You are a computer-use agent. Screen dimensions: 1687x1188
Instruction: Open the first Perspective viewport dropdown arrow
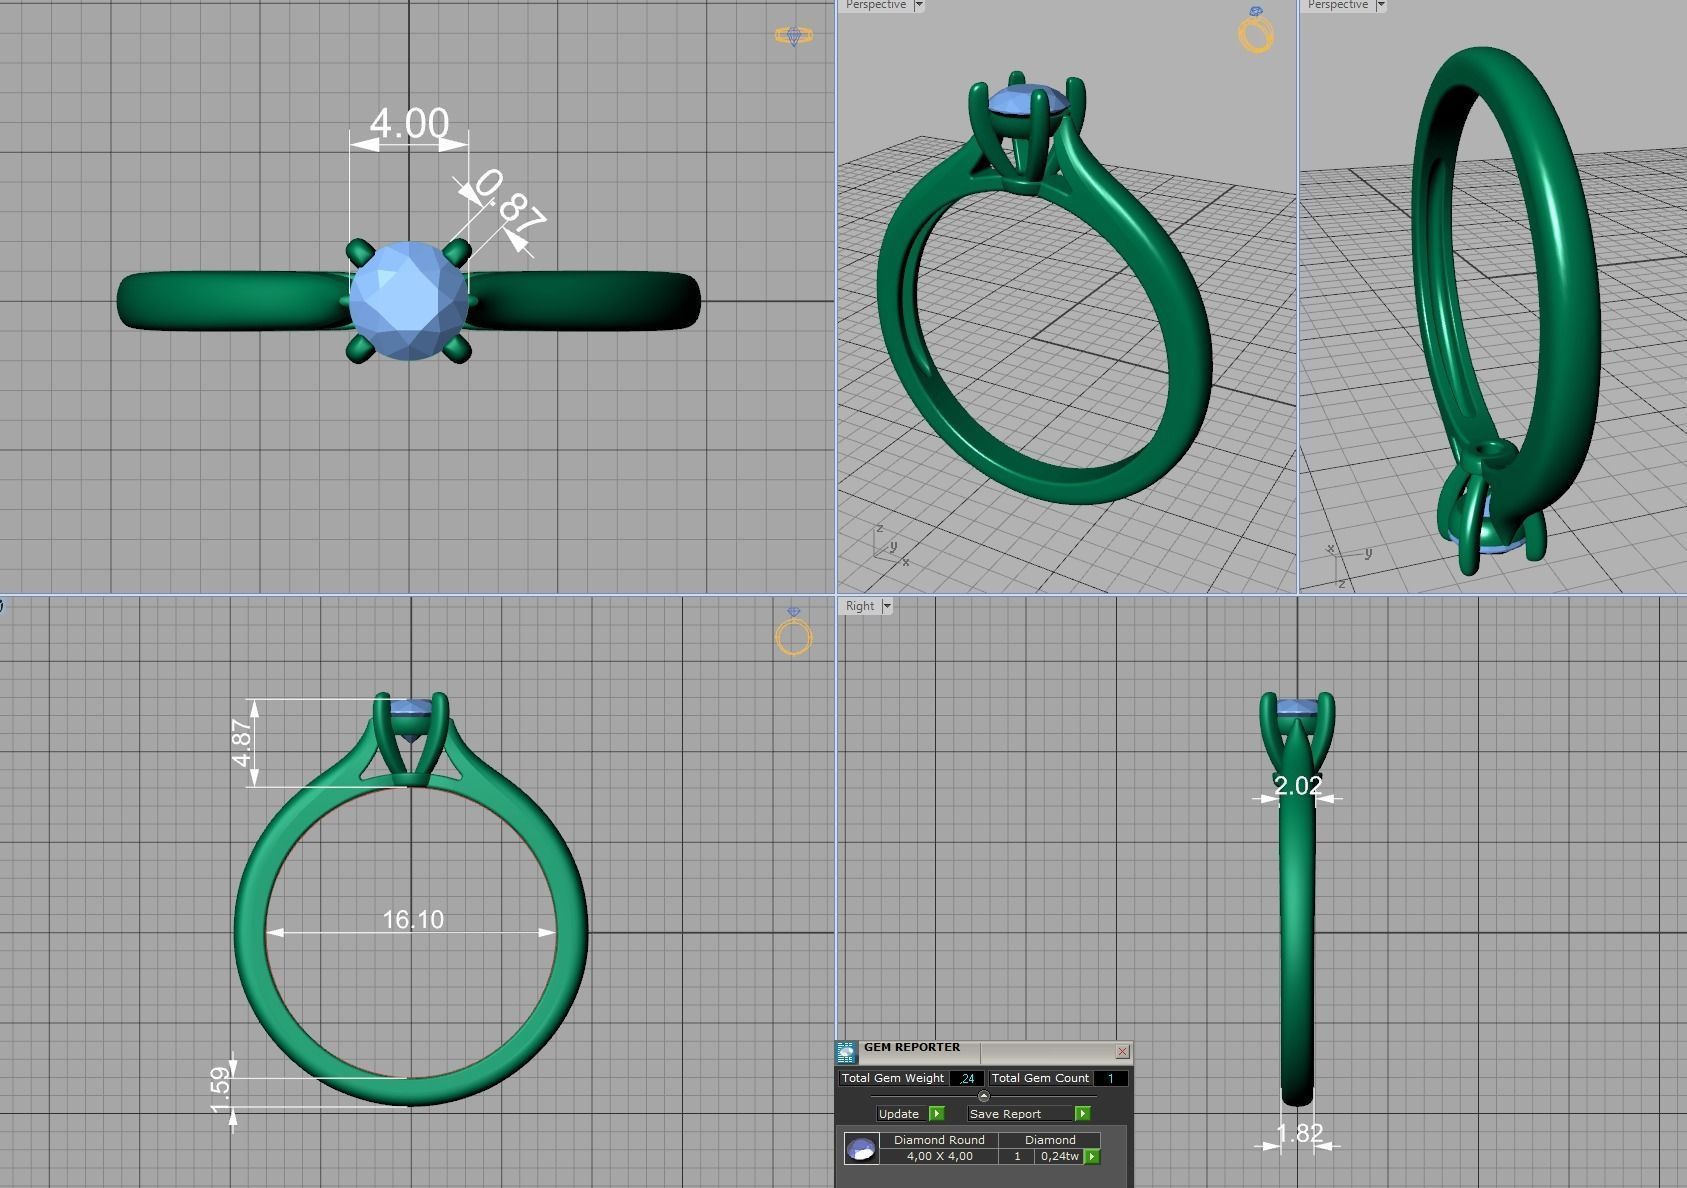point(918,5)
